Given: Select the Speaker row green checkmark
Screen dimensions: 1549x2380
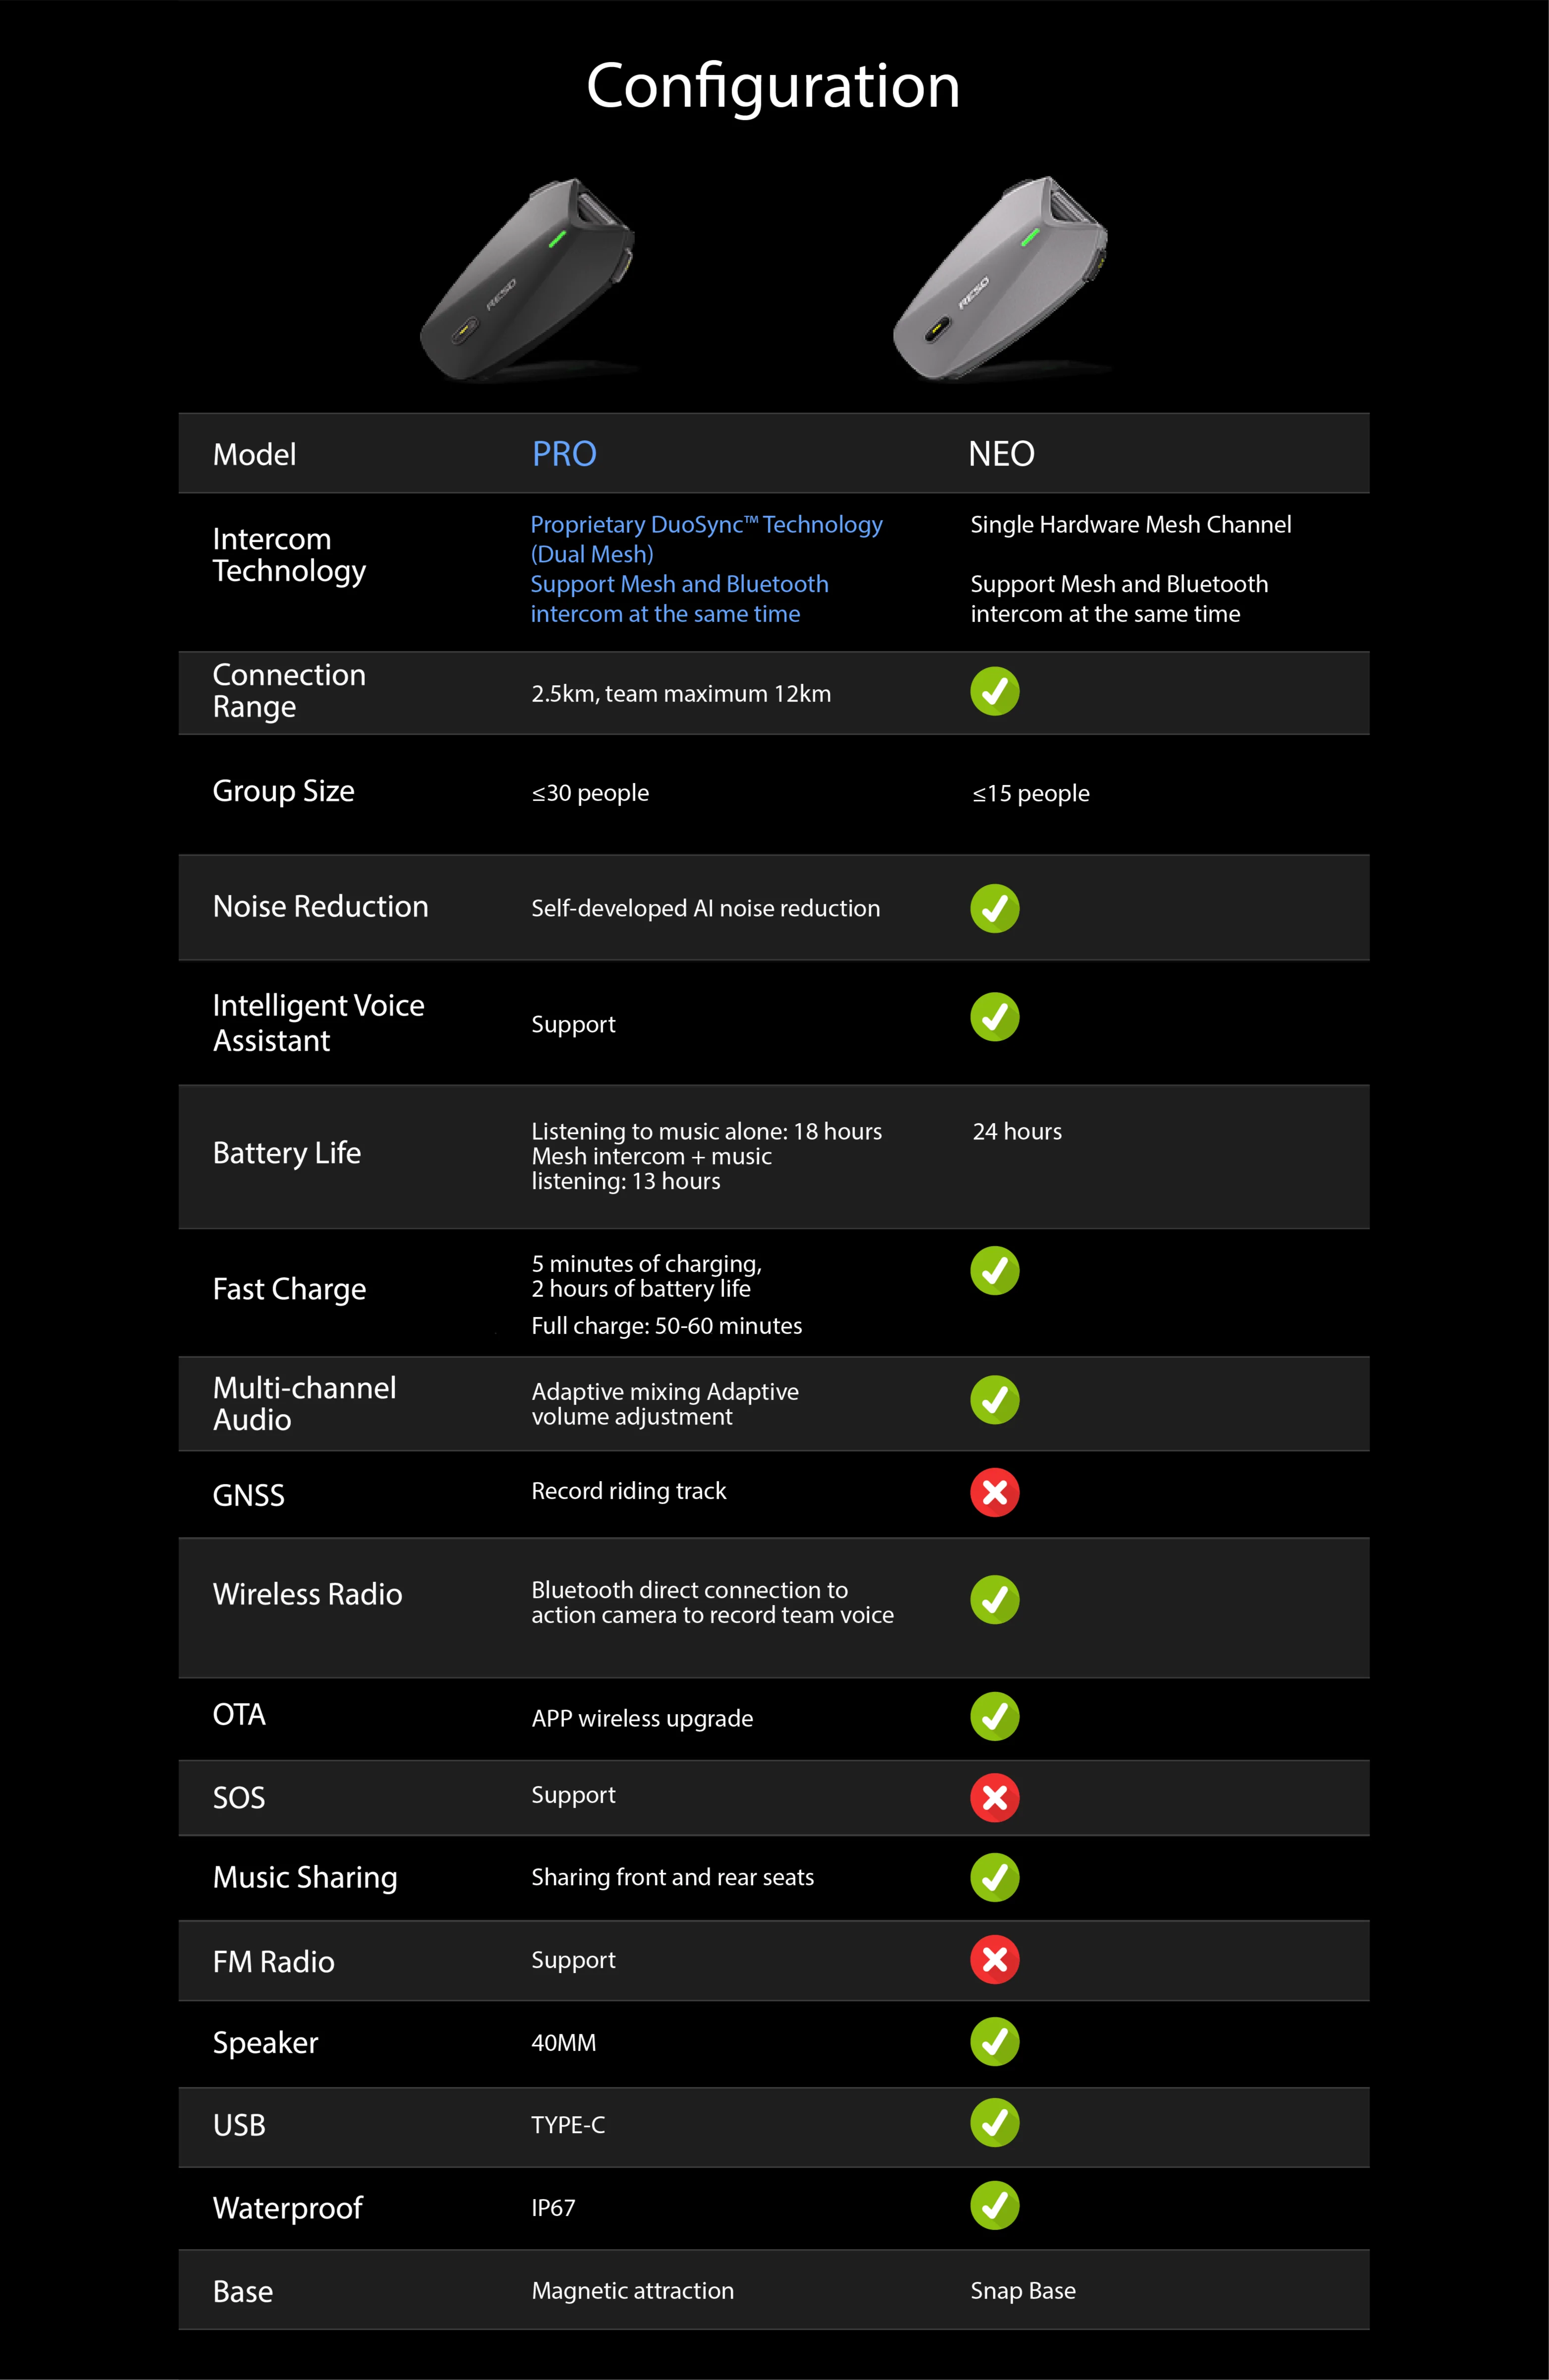Looking at the screenshot, I should click(994, 2041).
